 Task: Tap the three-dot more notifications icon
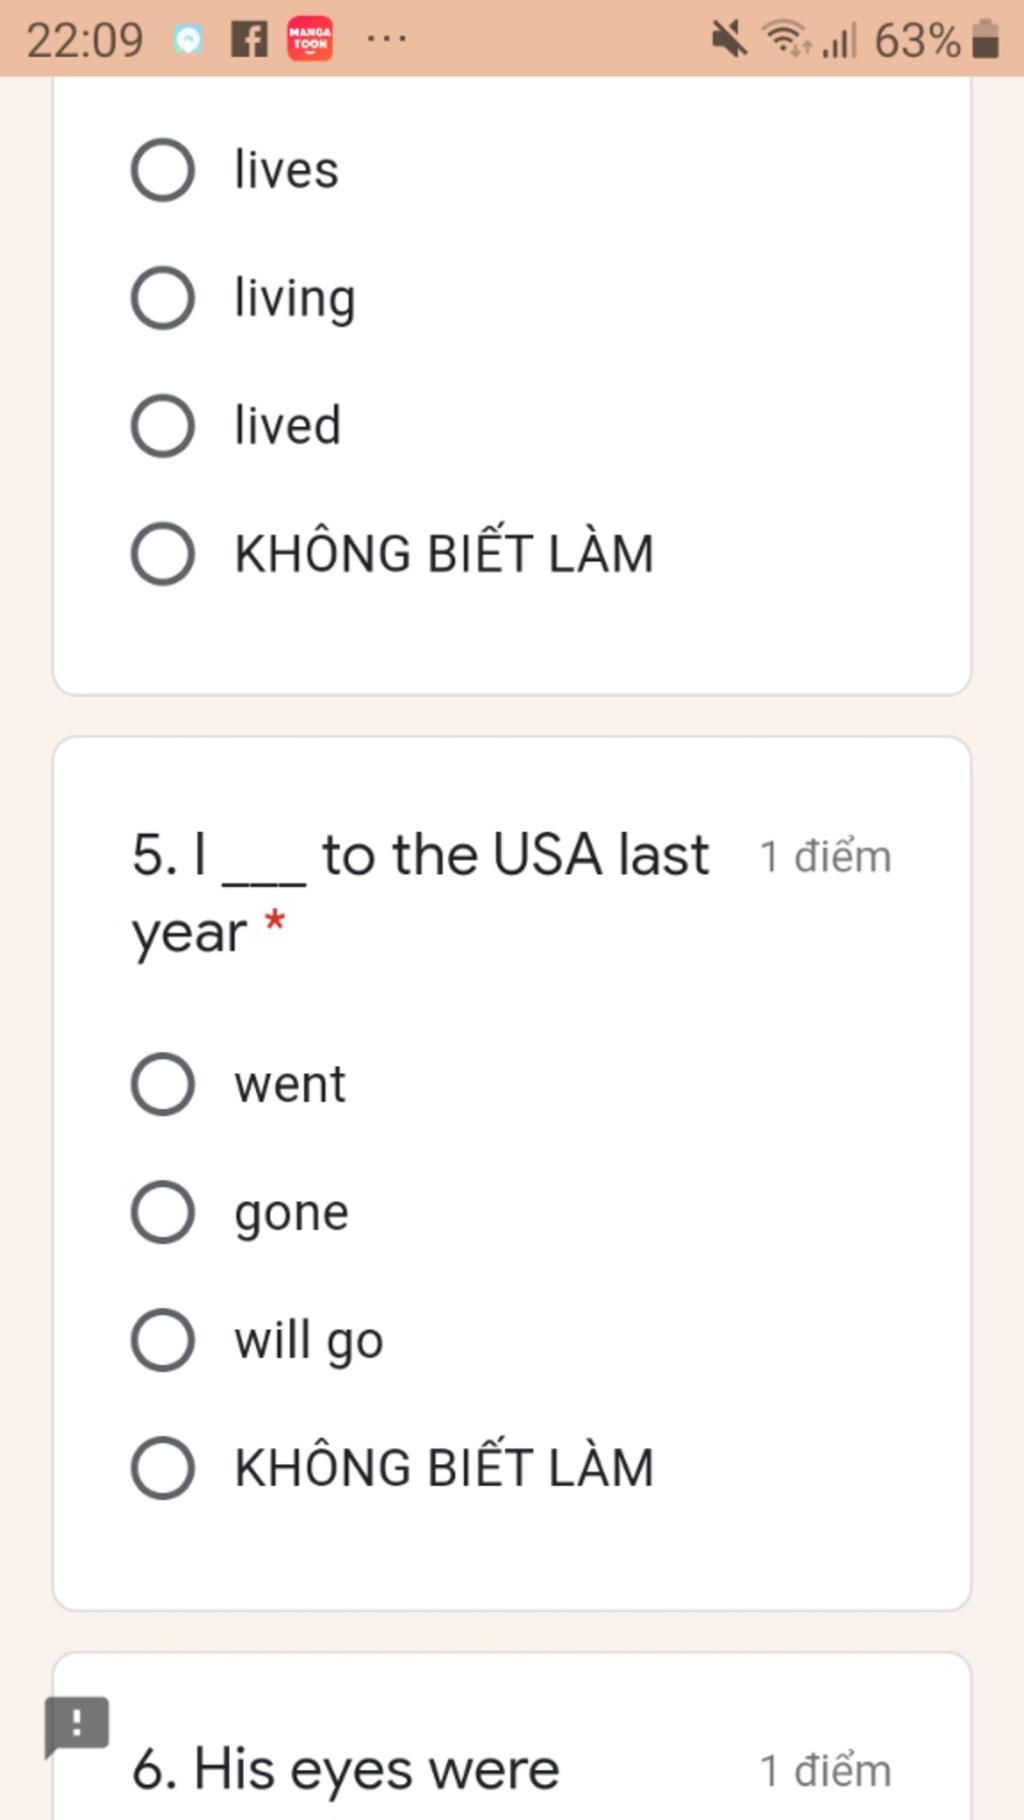(x=386, y=40)
